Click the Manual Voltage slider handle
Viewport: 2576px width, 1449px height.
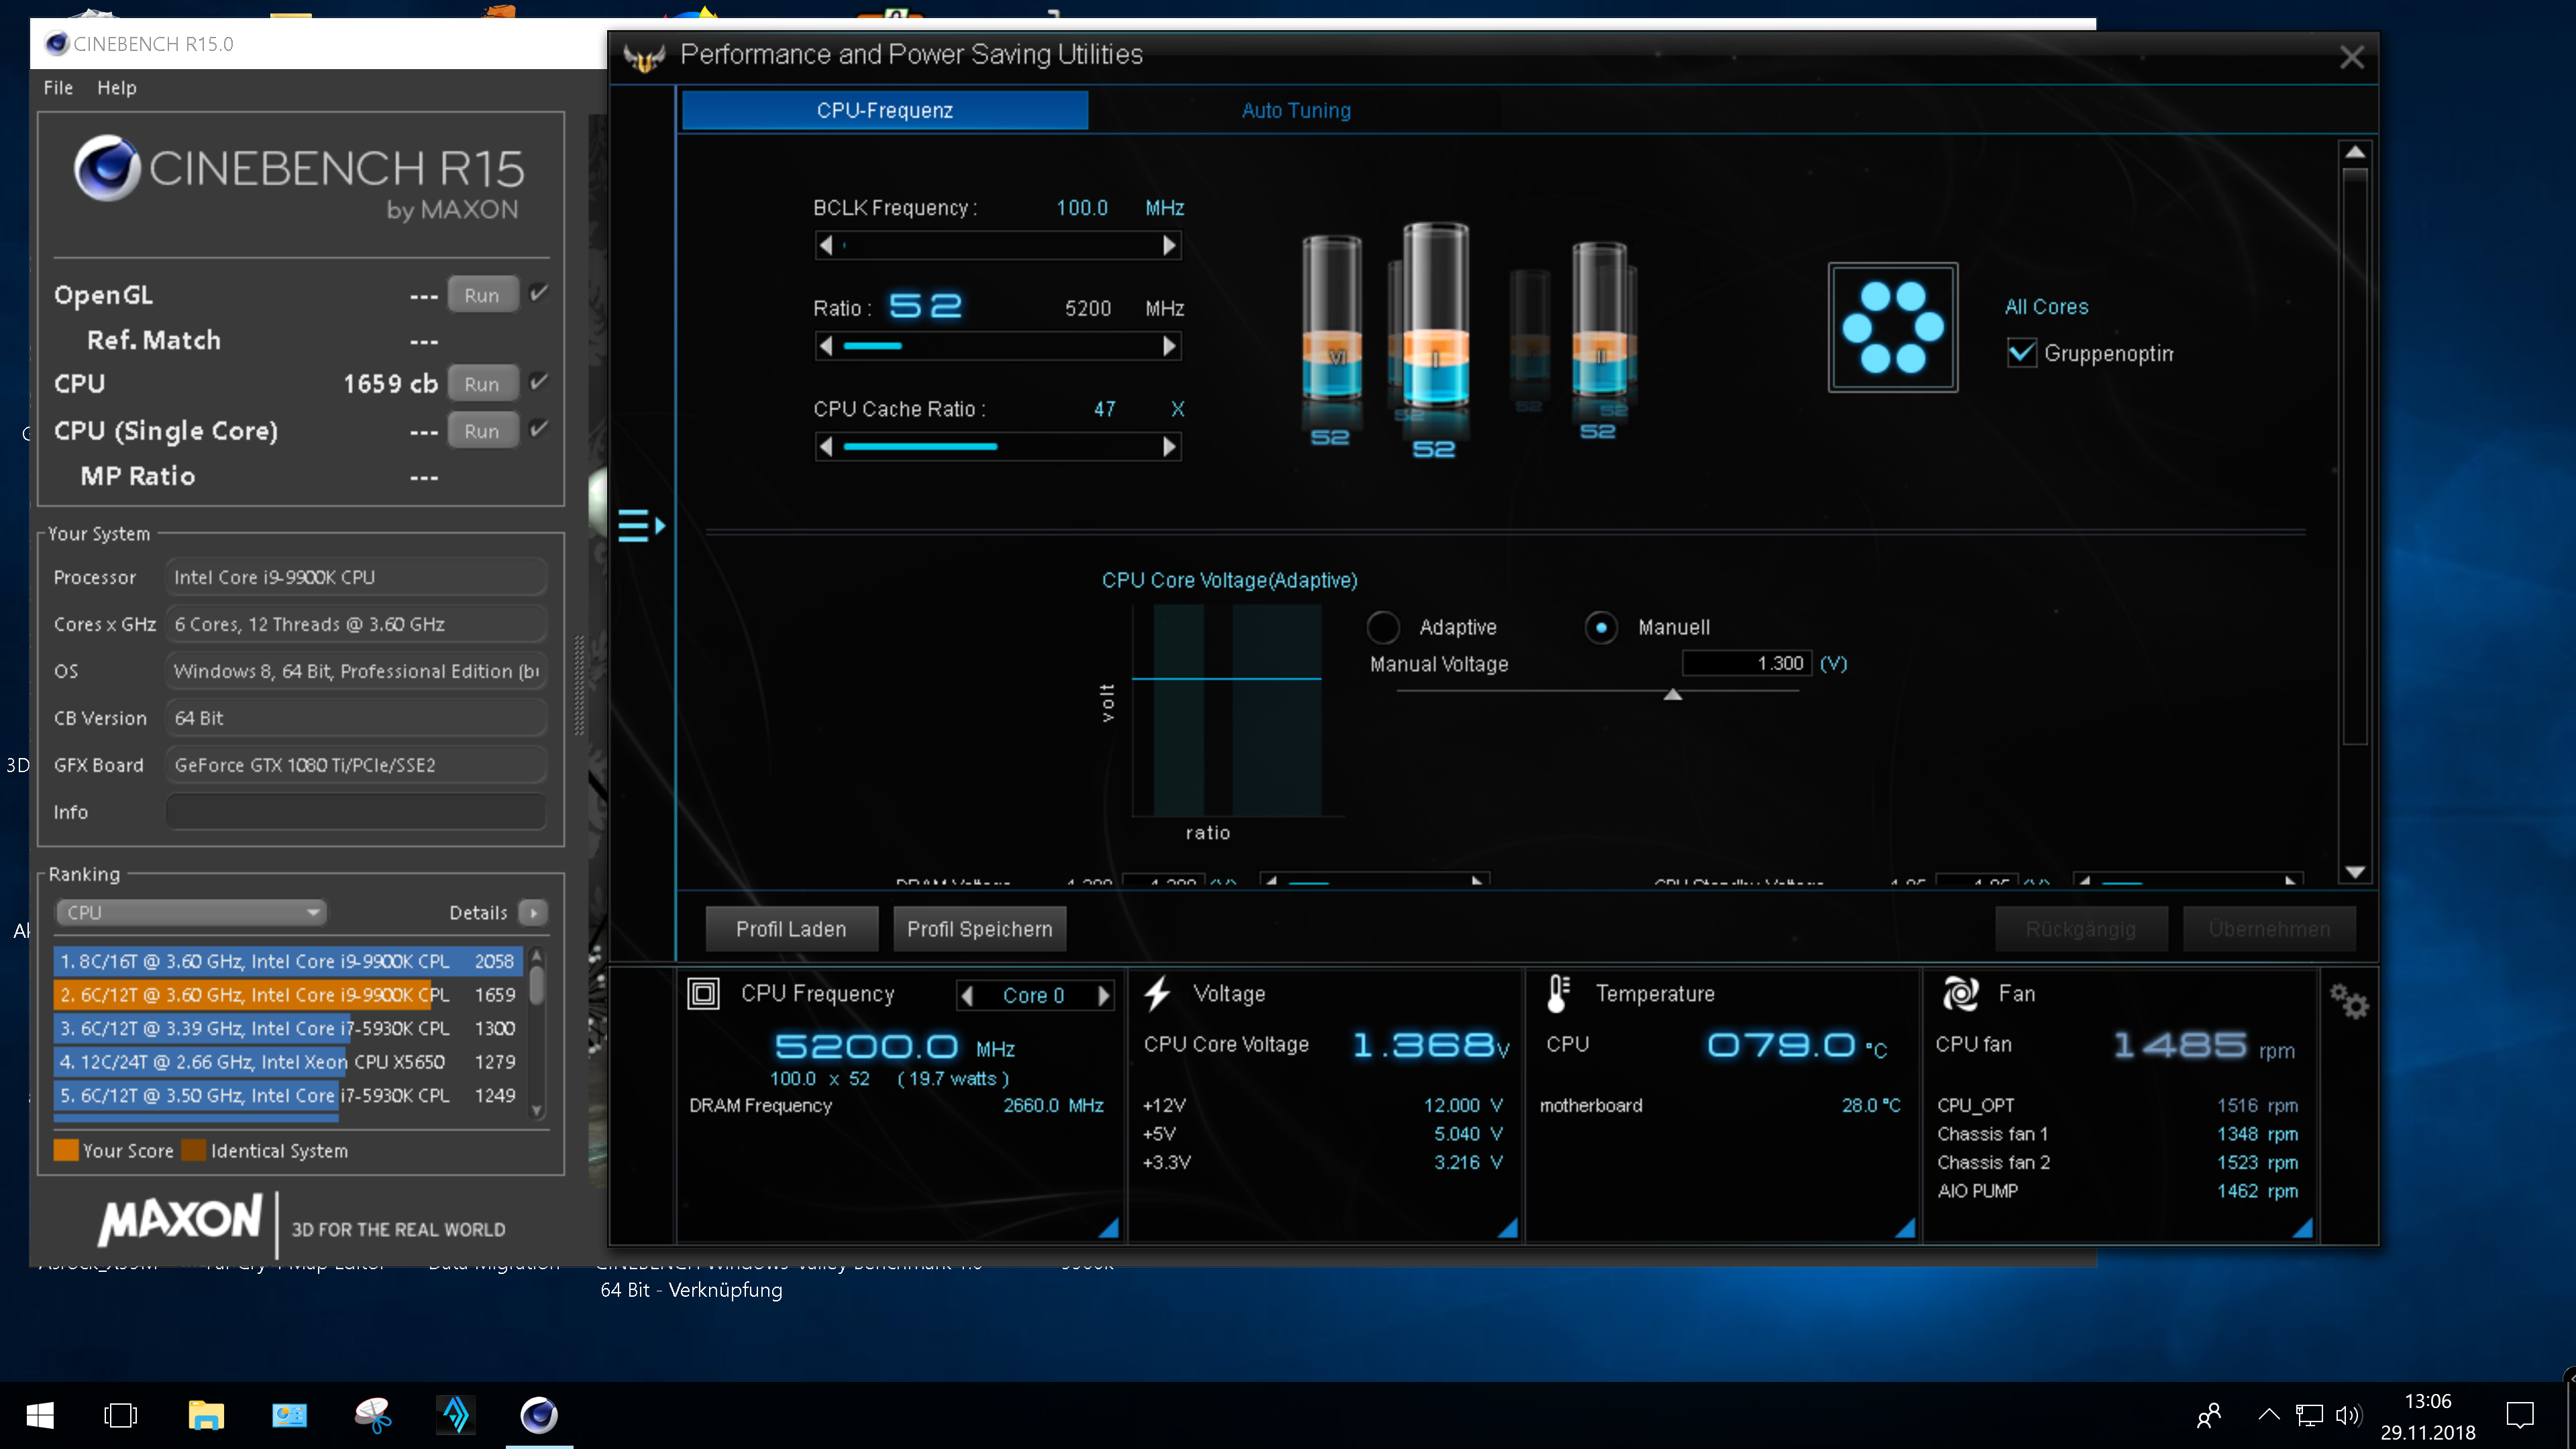click(x=1672, y=695)
